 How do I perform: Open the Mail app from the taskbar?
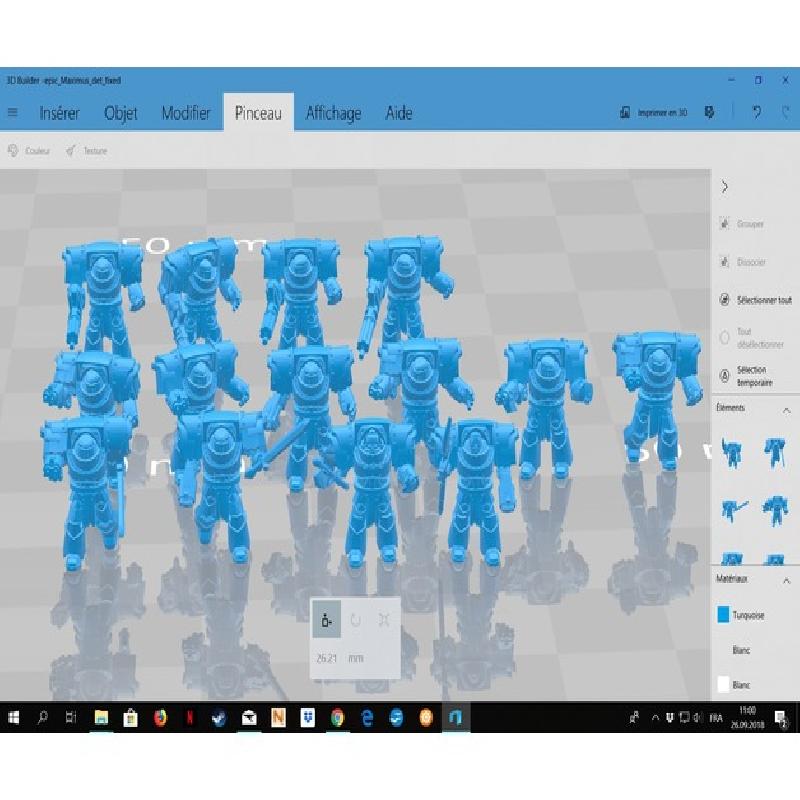point(249,718)
